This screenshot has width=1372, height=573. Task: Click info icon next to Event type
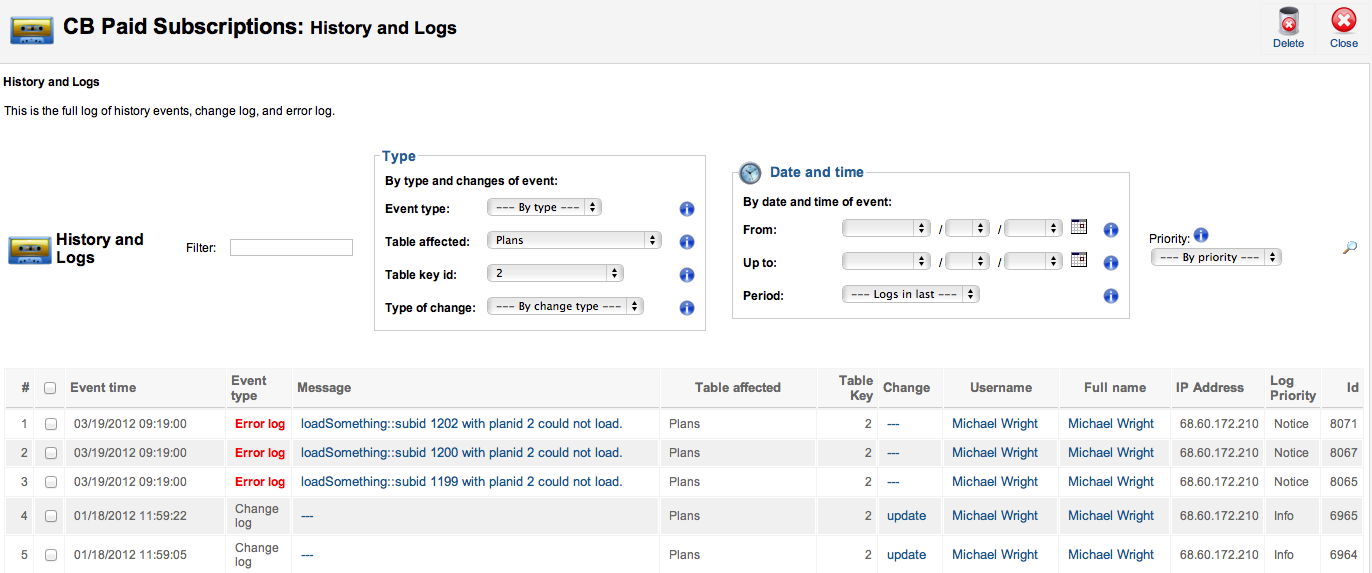(x=687, y=209)
